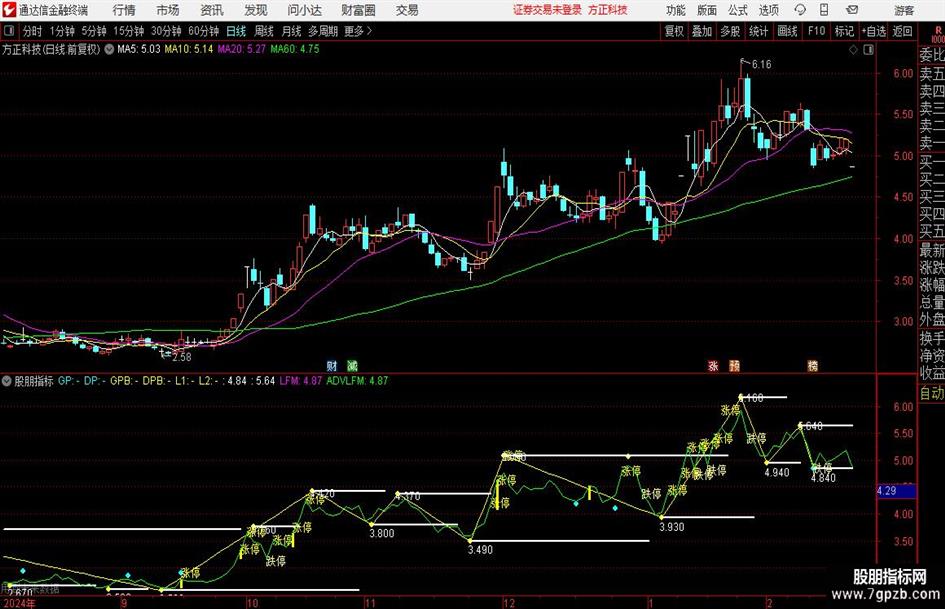This screenshot has width=945, height=609.
Task: Switch to the 月线 monthly tab
Action: tap(292, 31)
